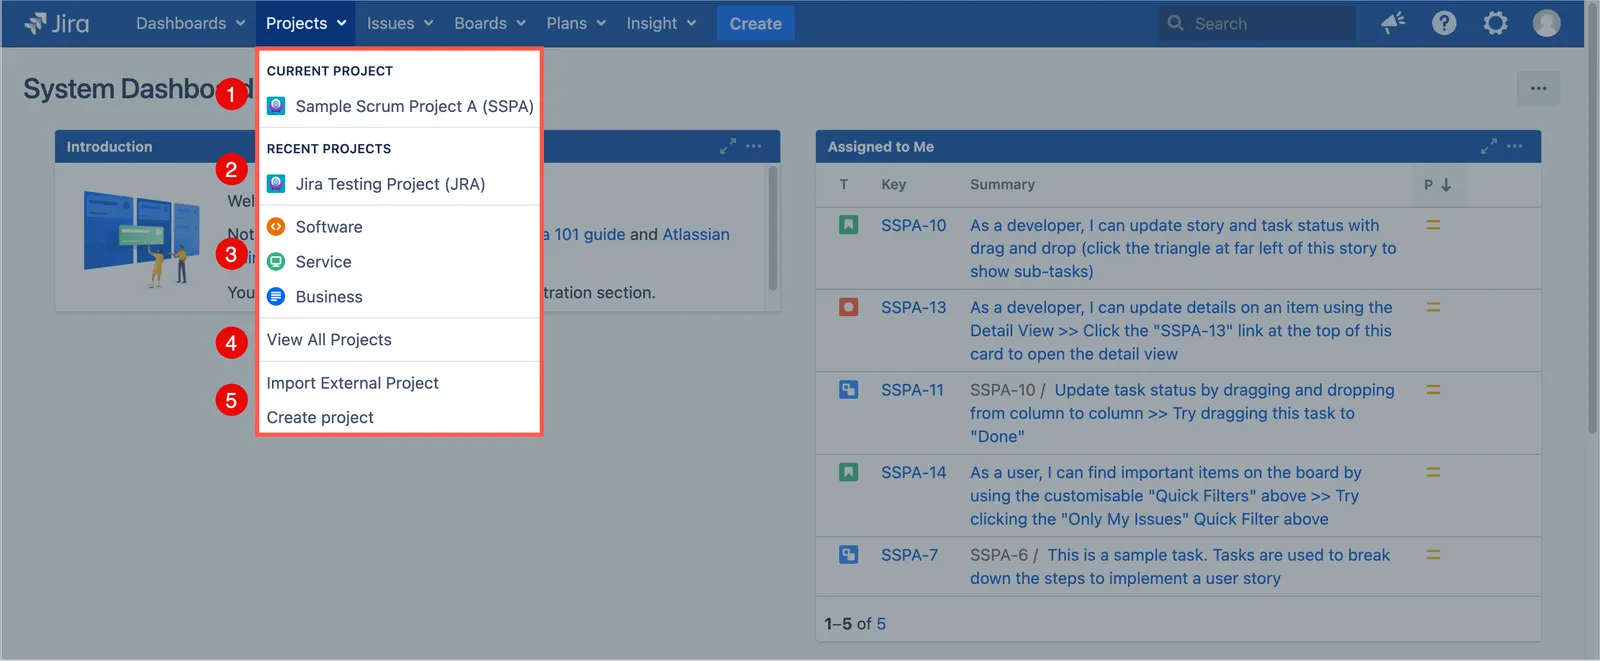Open Introduction gadget more options menu
This screenshot has width=1600, height=661.
[754, 146]
